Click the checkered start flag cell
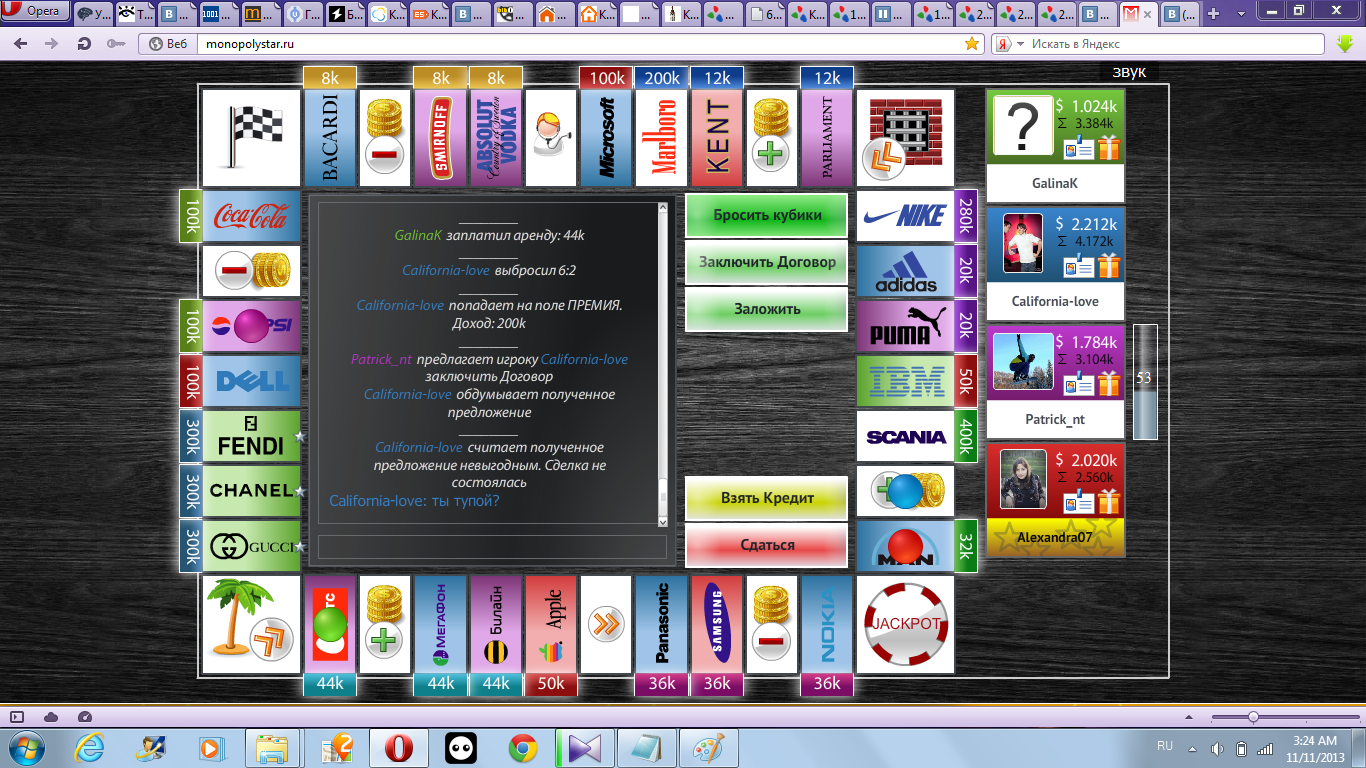 click(251, 138)
